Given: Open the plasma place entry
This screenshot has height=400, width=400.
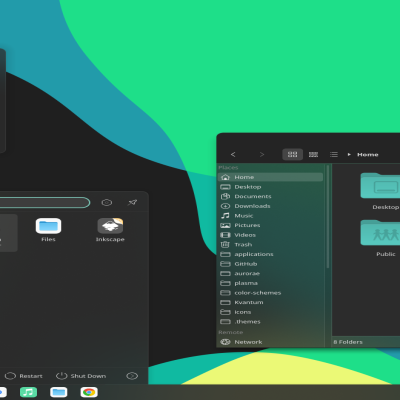Looking at the screenshot, I should point(270,283).
